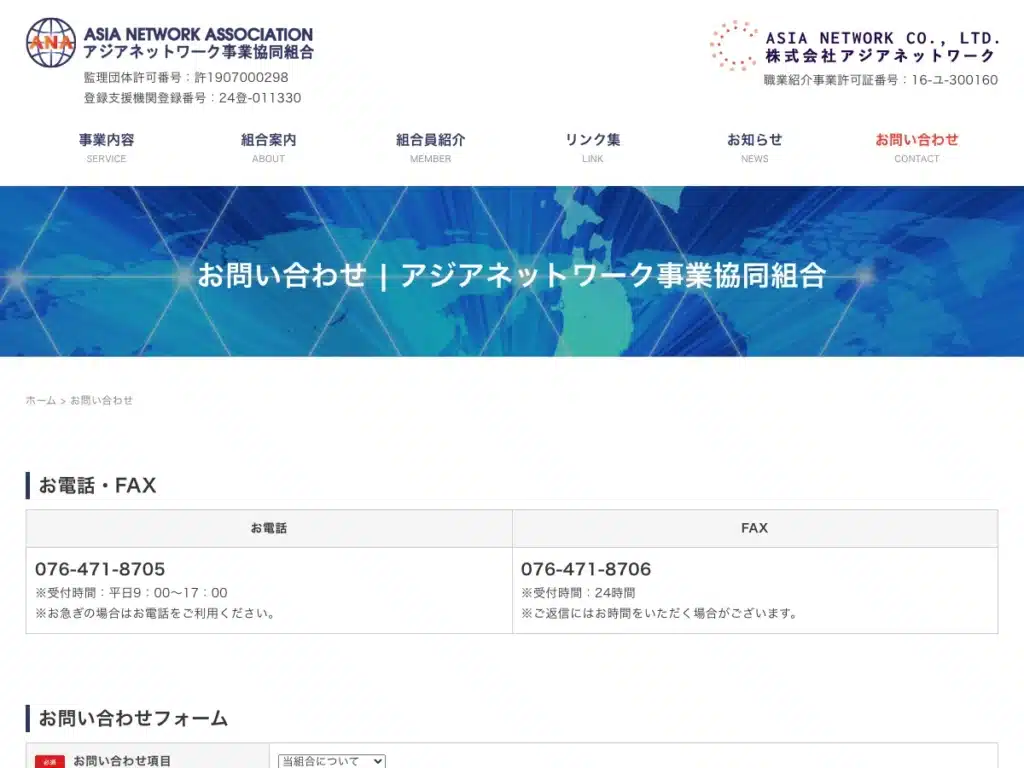Click 登録支援機関登録番号 24登-011330 text
The height and width of the screenshot is (768, 1024).
[x=193, y=98]
